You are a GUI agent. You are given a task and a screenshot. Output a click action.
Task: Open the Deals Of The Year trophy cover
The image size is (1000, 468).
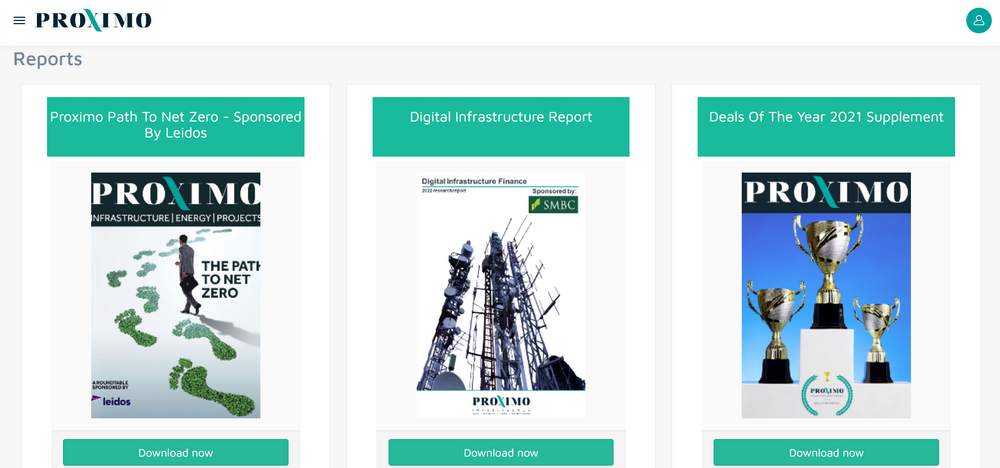click(826, 295)
